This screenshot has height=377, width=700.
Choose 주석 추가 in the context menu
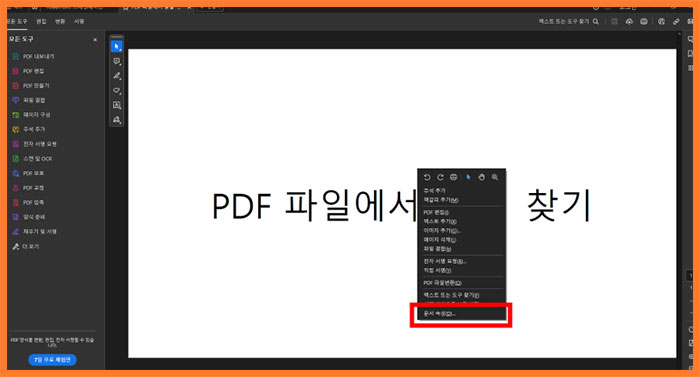coord(434,191)
